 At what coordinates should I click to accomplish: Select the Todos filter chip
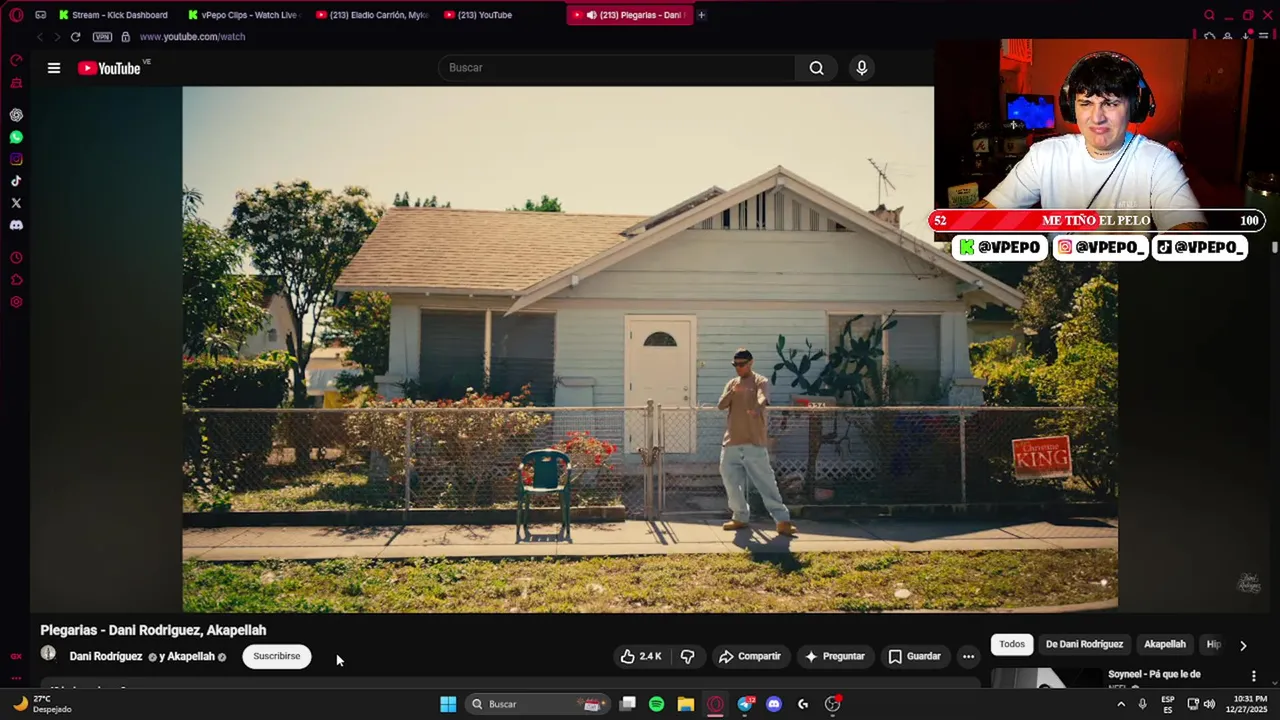(1012, 644)
